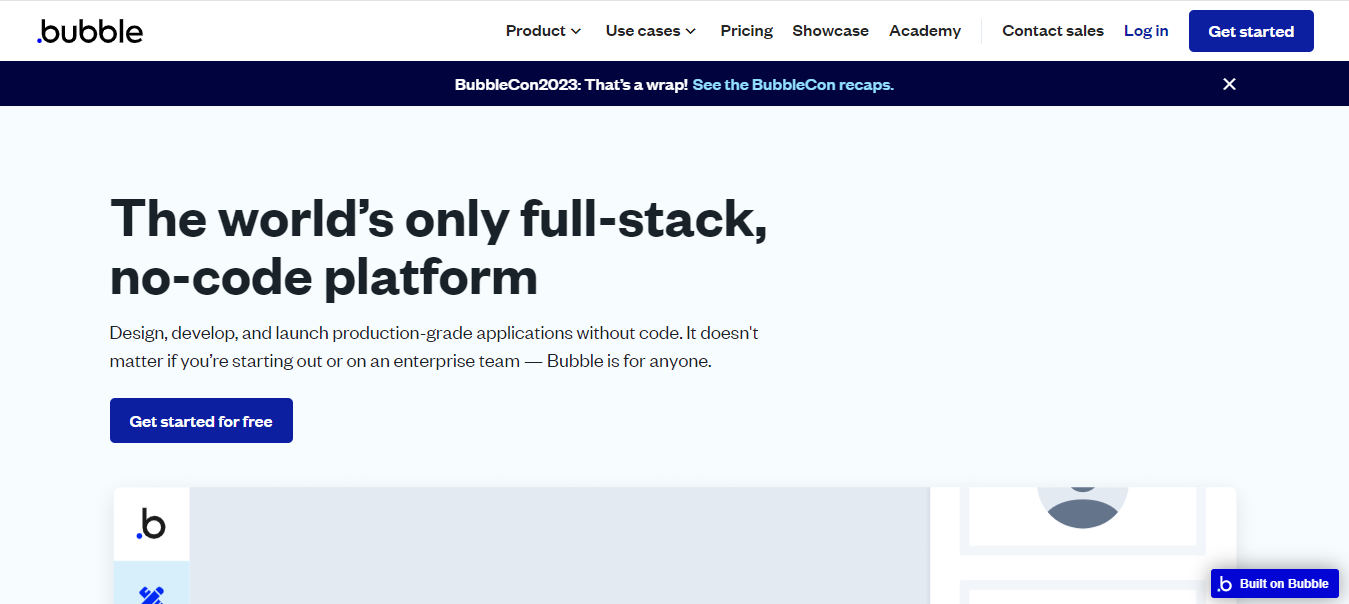Open the Bubble logo home link
This screenshot has width=1349, height=604.
(x=90, y=31)
